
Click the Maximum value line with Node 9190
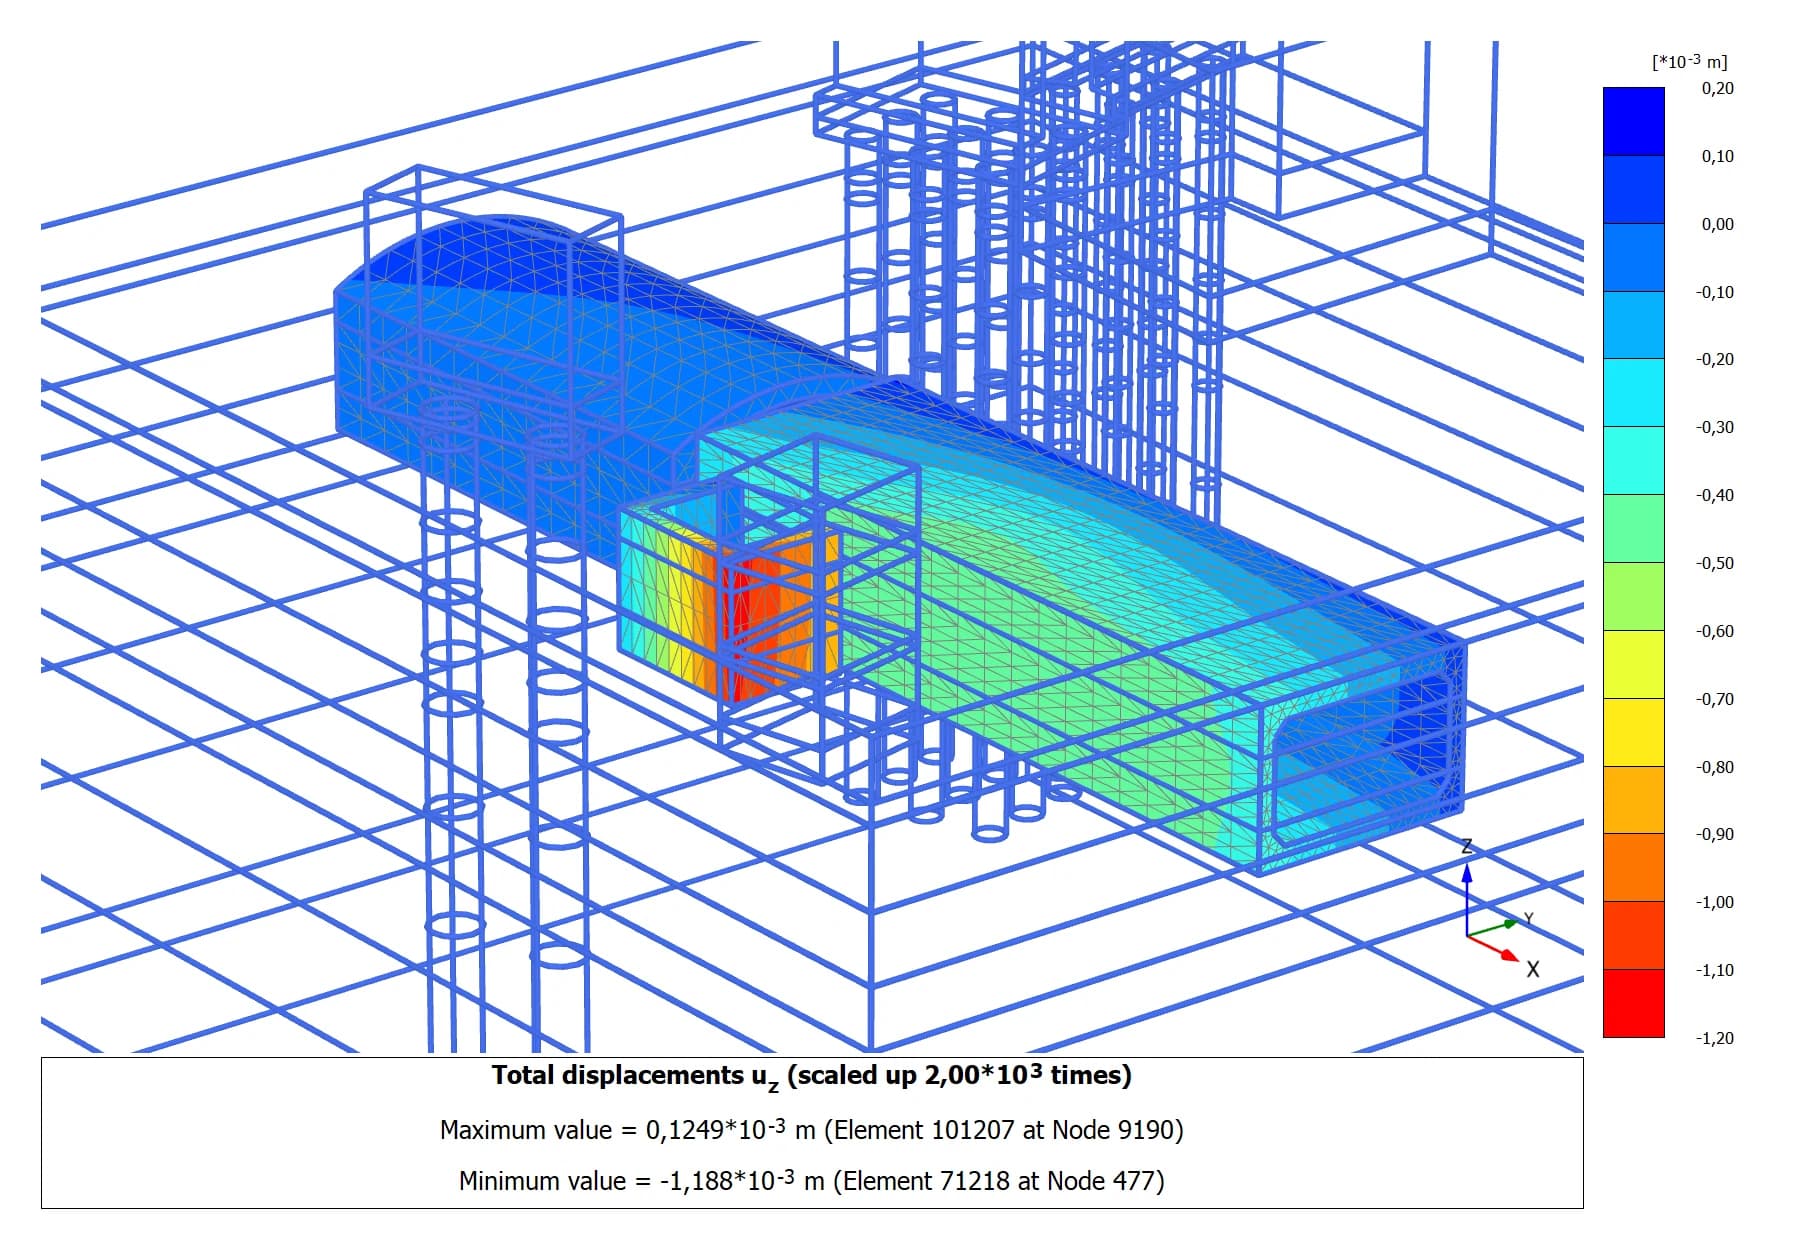811,1130
